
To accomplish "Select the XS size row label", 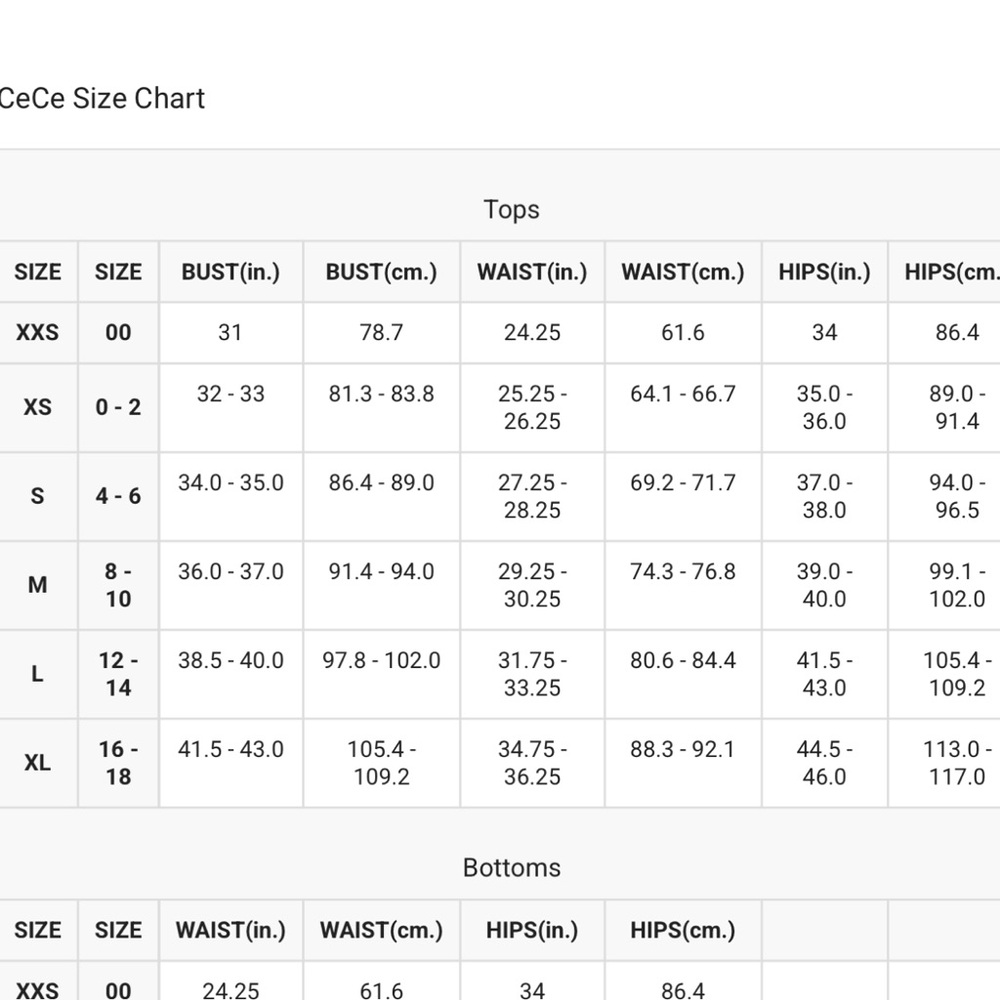I will (38, 408).
